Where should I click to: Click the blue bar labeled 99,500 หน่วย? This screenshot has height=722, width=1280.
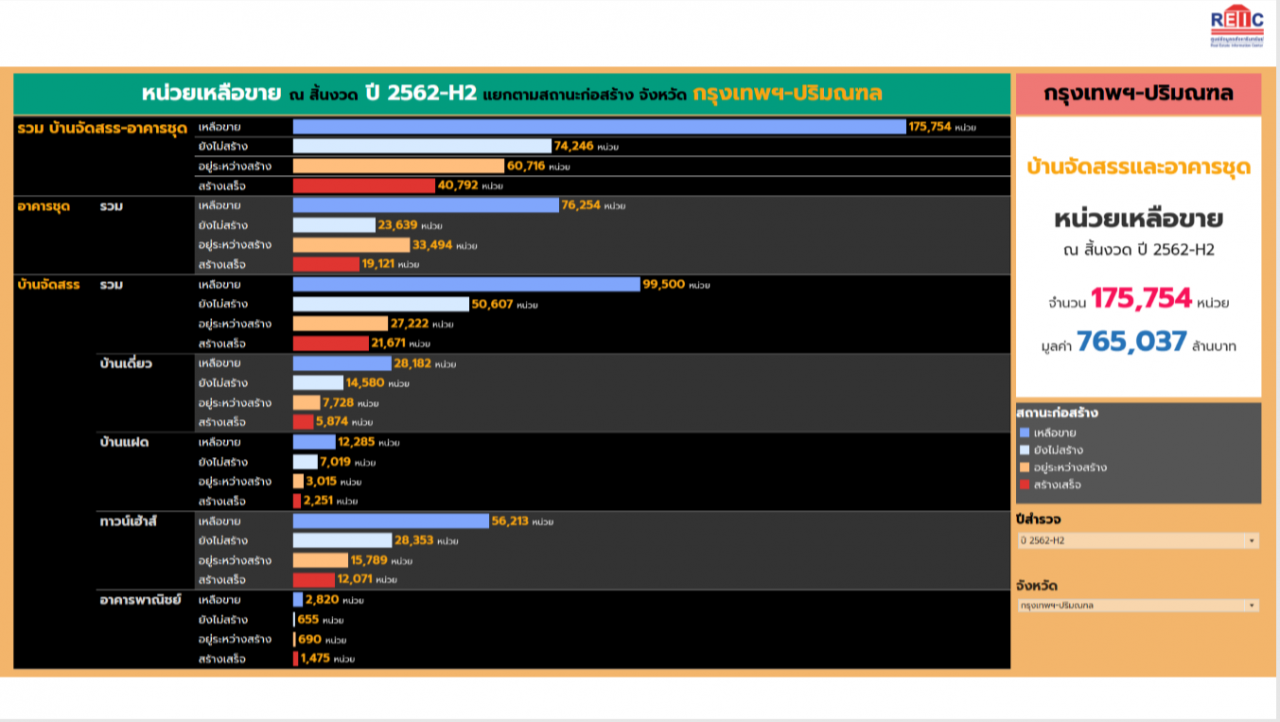(x=466, y=284)
